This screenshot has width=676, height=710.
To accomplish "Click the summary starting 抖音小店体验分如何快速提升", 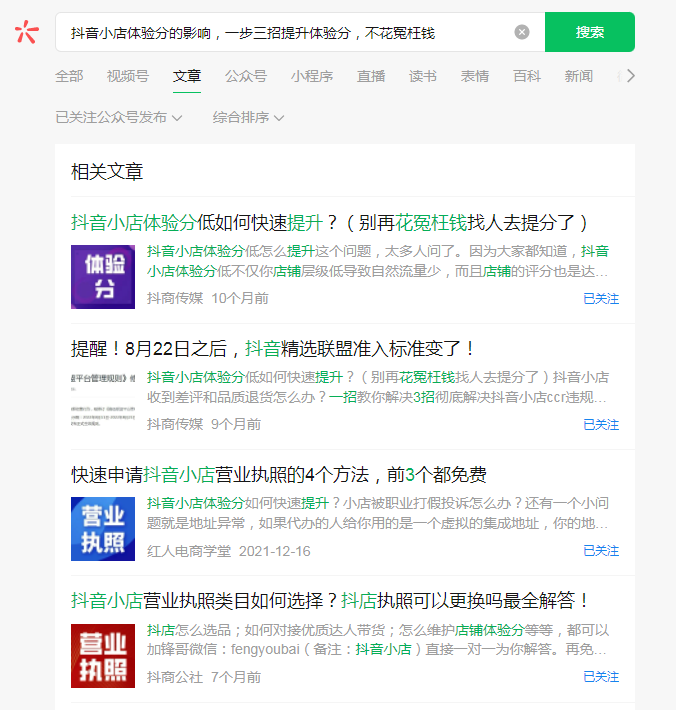I will (378, 513).
